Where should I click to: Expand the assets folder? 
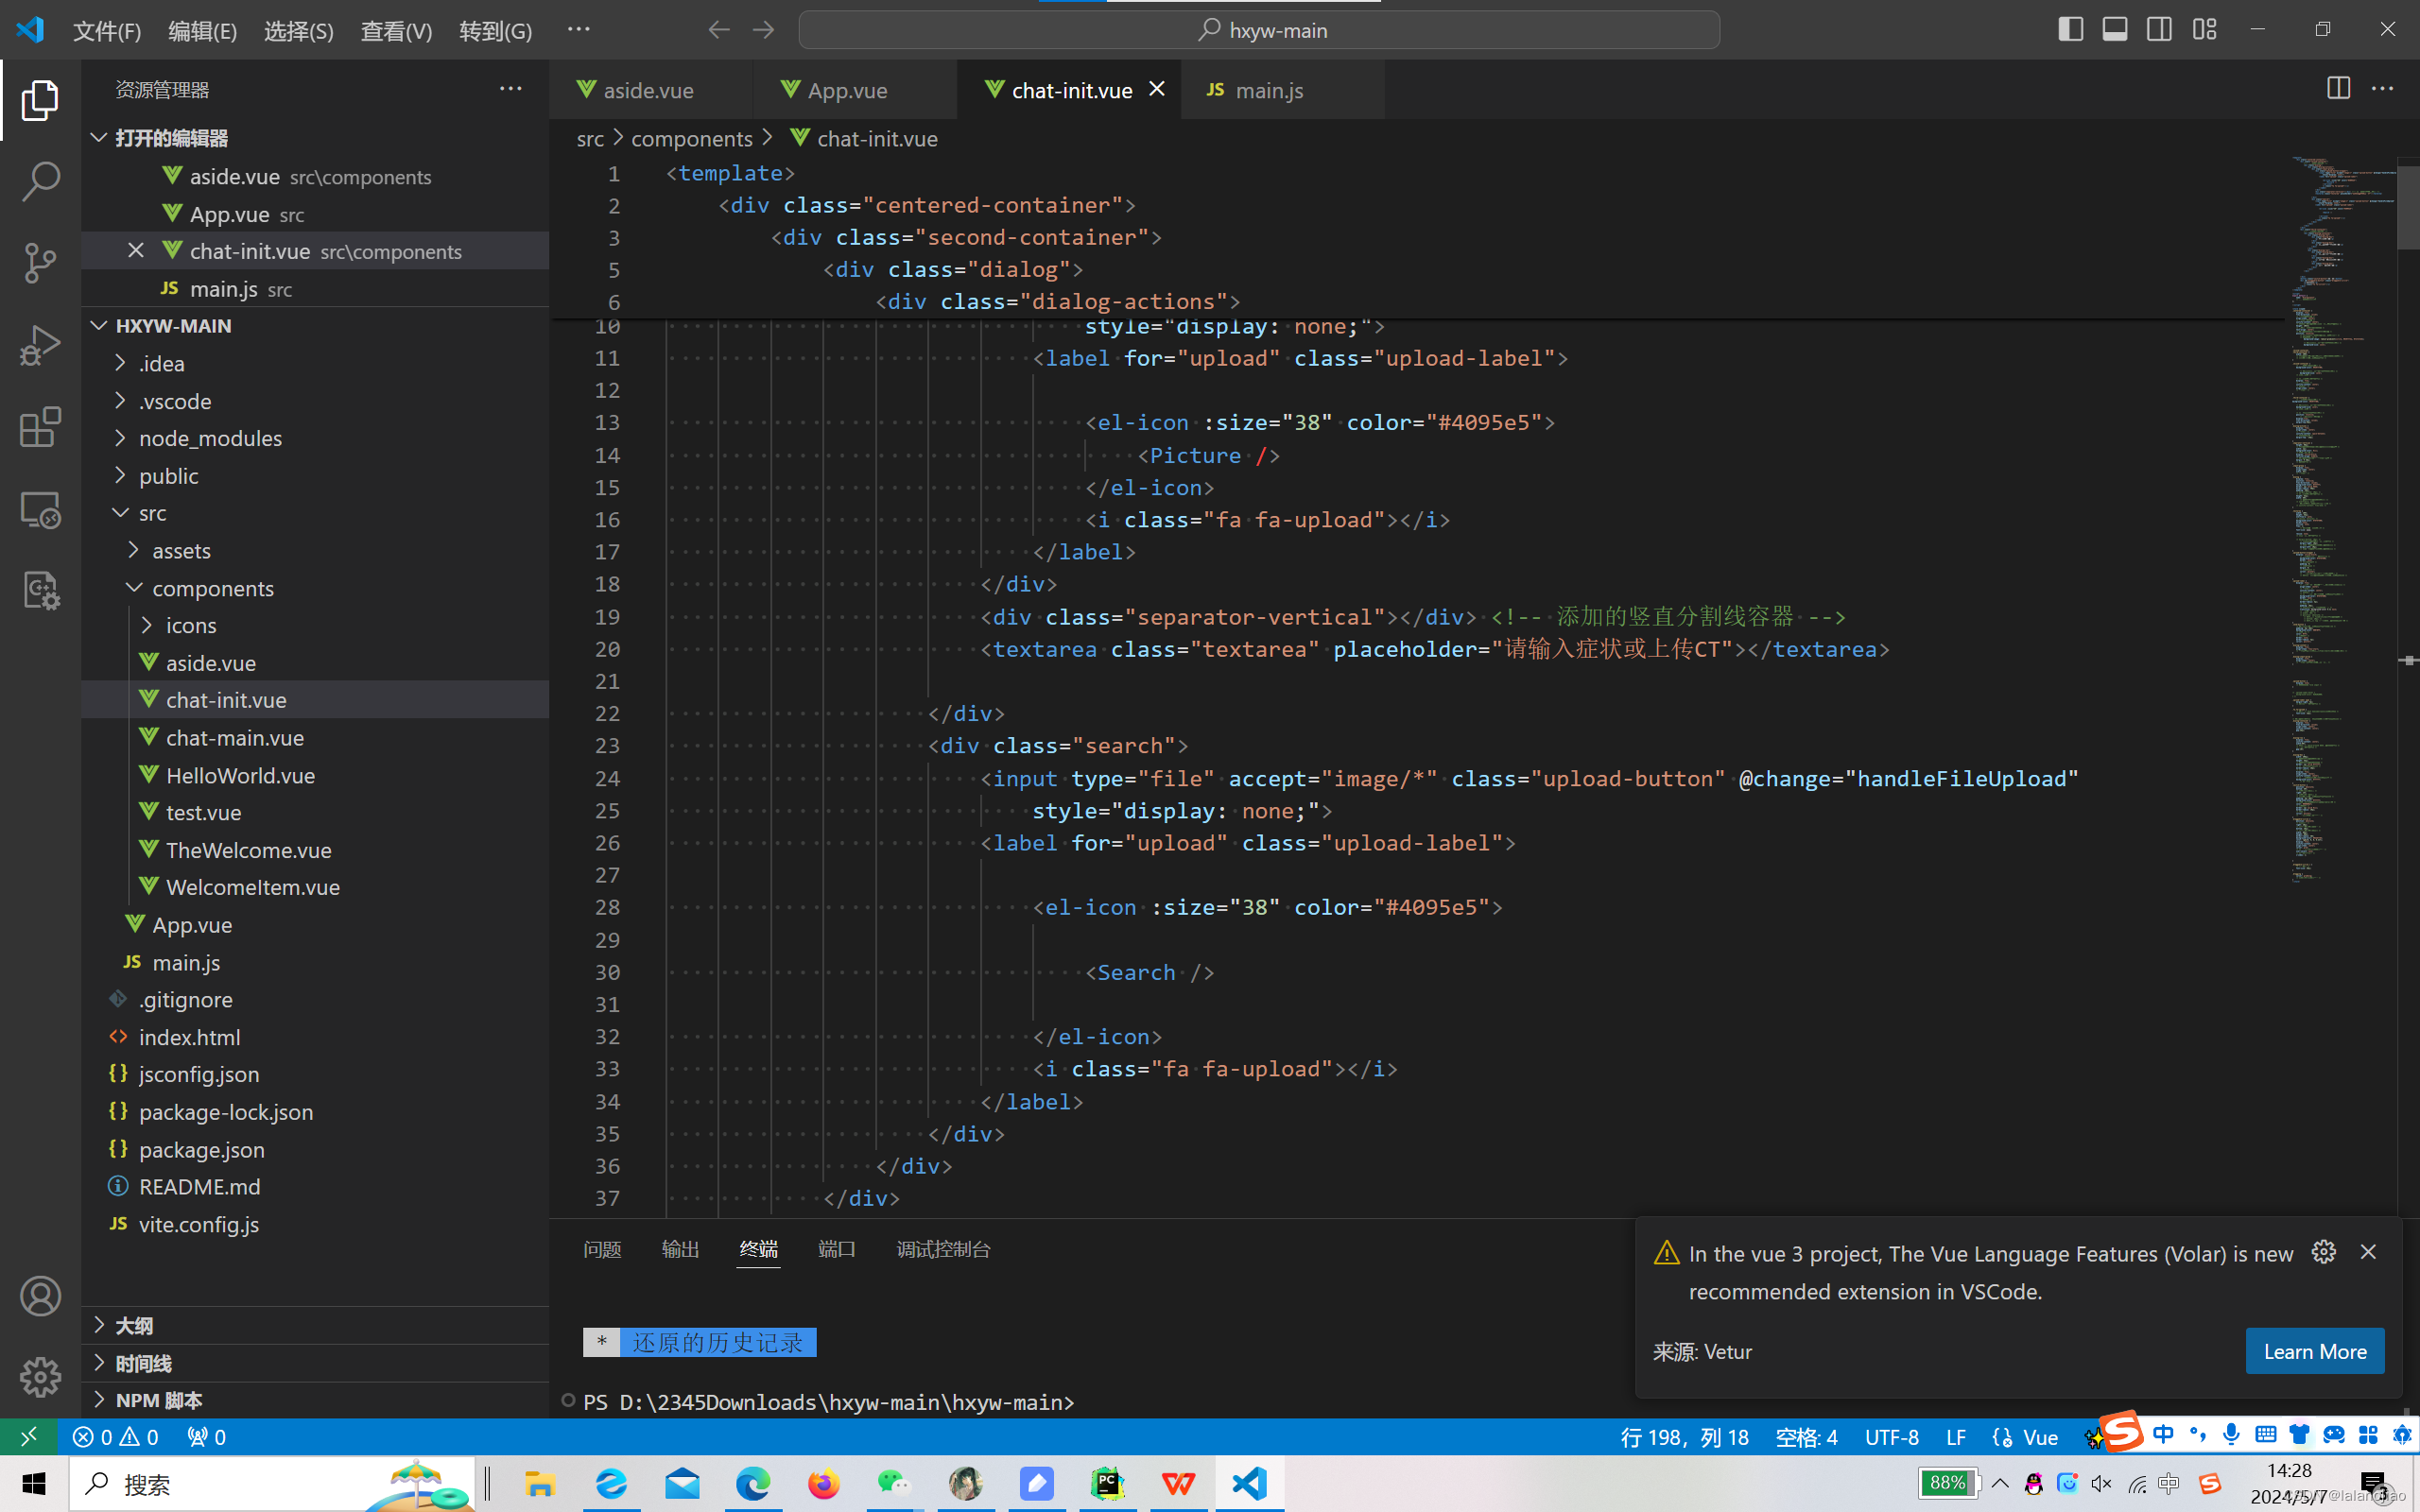315,551
